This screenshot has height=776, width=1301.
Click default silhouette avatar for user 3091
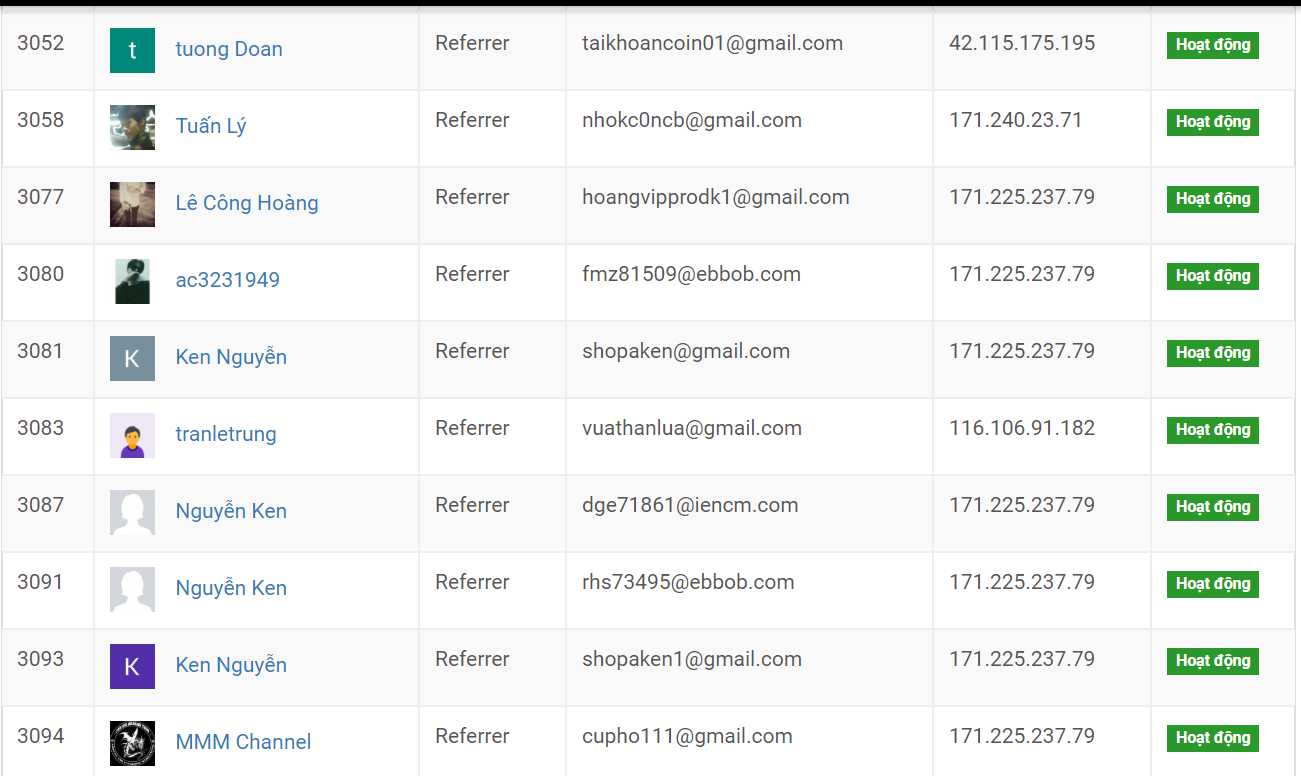coord(132,589)
